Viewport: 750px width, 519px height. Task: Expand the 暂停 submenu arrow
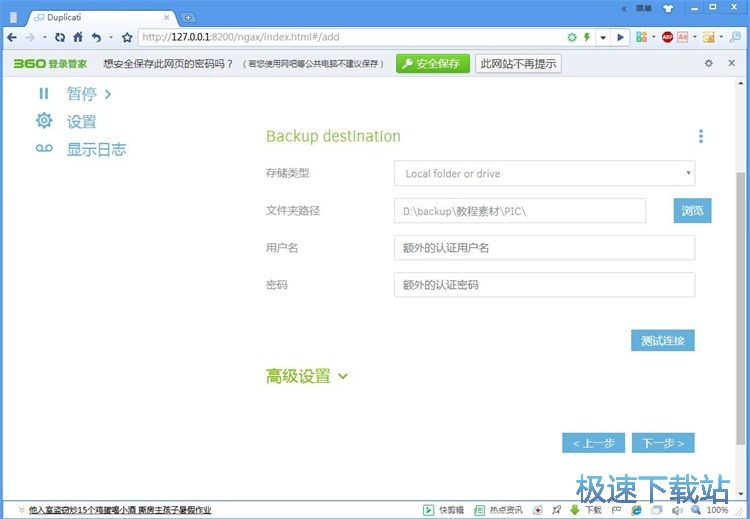[x=108, y=94]
